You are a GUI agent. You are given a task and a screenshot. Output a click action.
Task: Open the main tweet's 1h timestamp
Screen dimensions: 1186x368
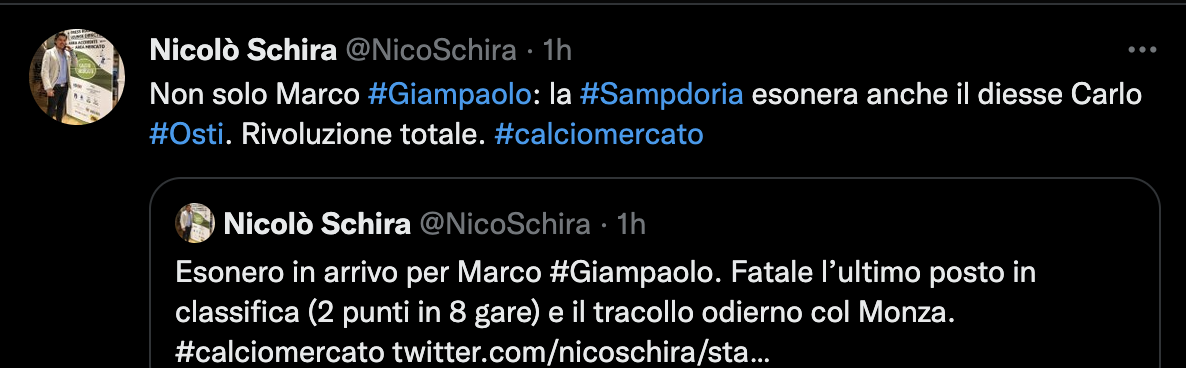(x=557, y=51)
